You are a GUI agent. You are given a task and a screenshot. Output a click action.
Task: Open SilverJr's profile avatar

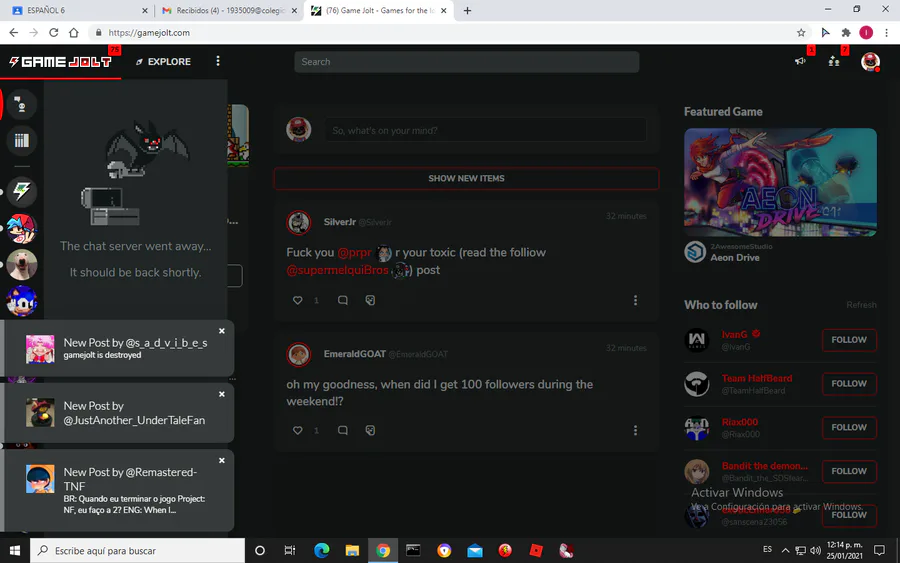coord(298,223)
